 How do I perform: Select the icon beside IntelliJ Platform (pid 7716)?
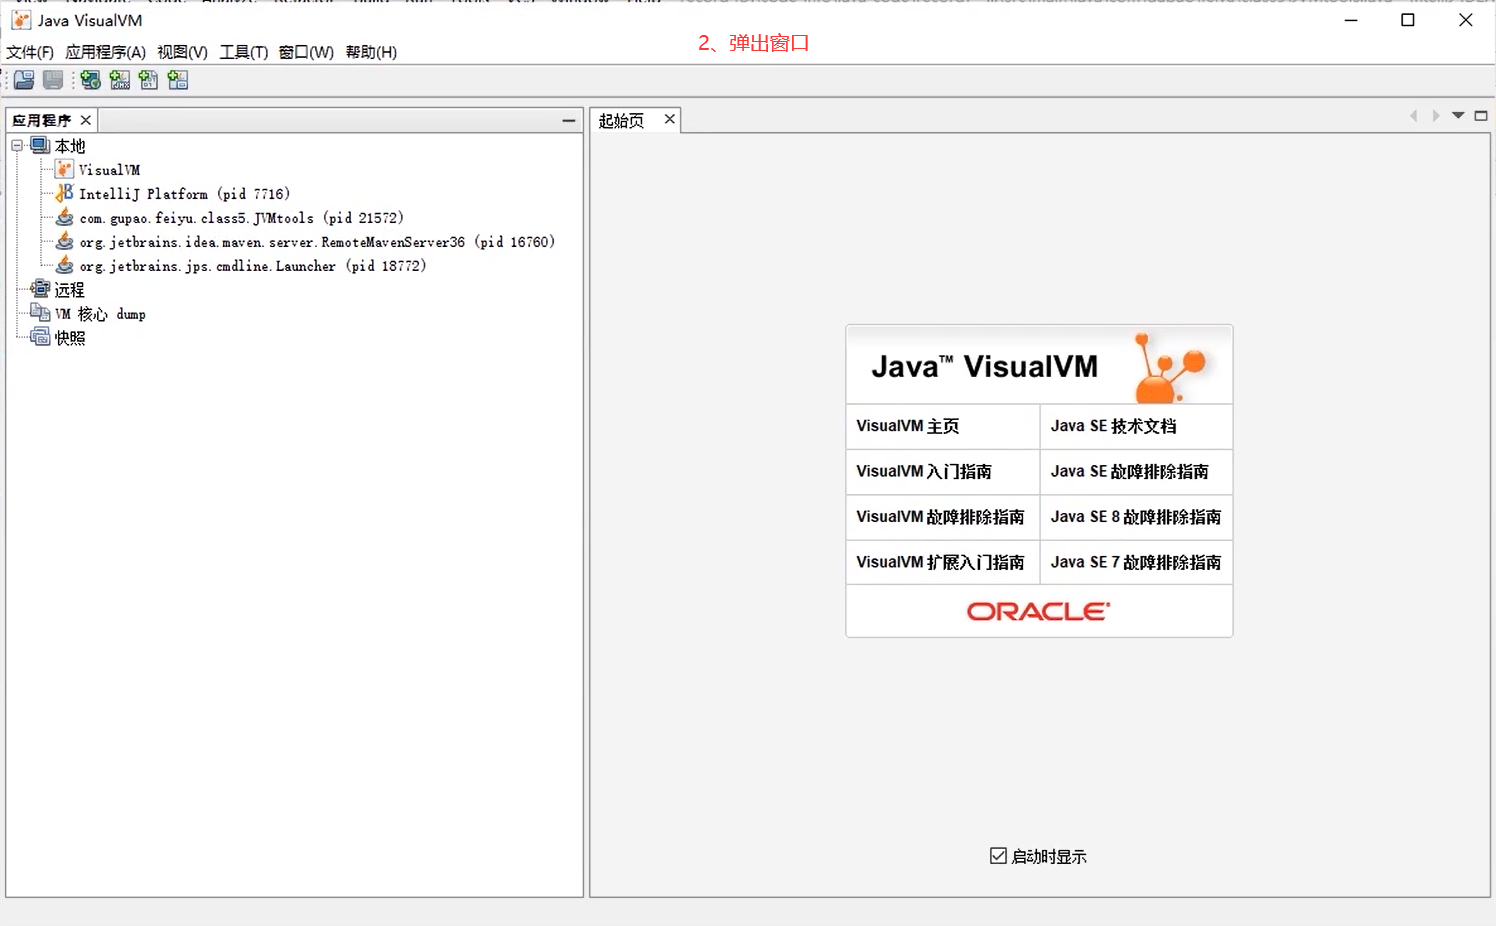point(64,193)
